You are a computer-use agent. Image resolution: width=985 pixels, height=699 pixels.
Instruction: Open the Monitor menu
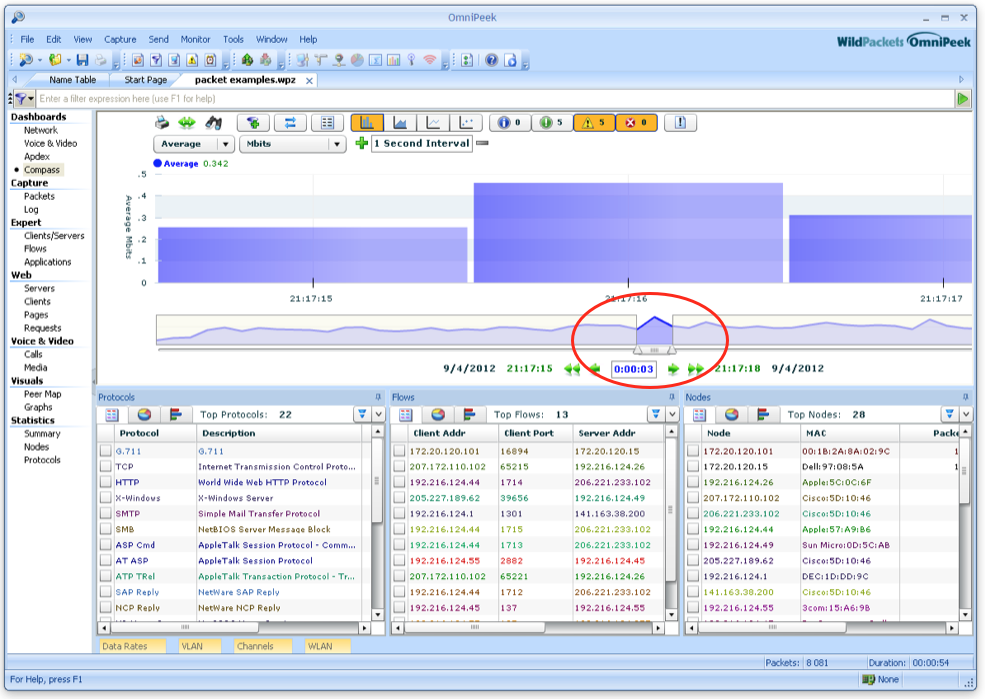[x=195, y=39]
